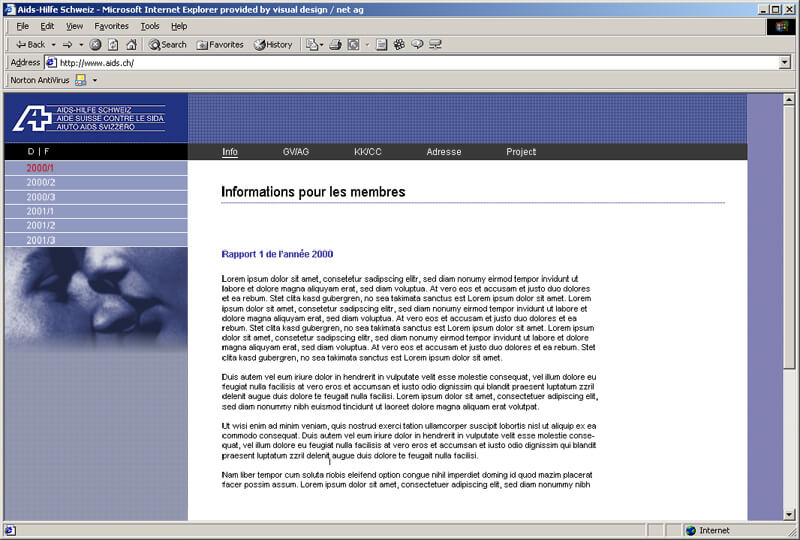Viewport: 800px width, 540px height.
Task: Click the Forward arrow button
Action: (x=67, y=45)
